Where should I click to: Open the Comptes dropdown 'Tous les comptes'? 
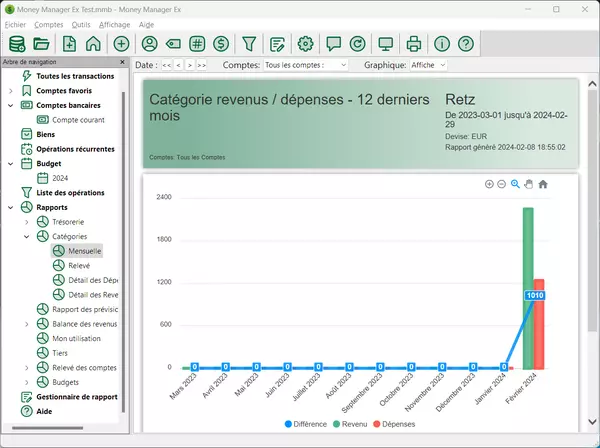[306, 65]
